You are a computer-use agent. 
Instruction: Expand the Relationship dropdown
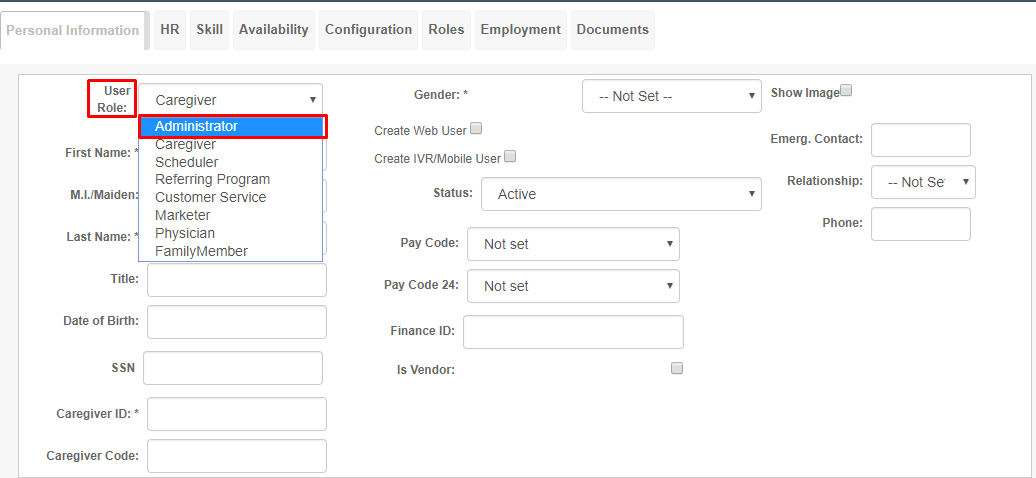[x=923, y=182]
